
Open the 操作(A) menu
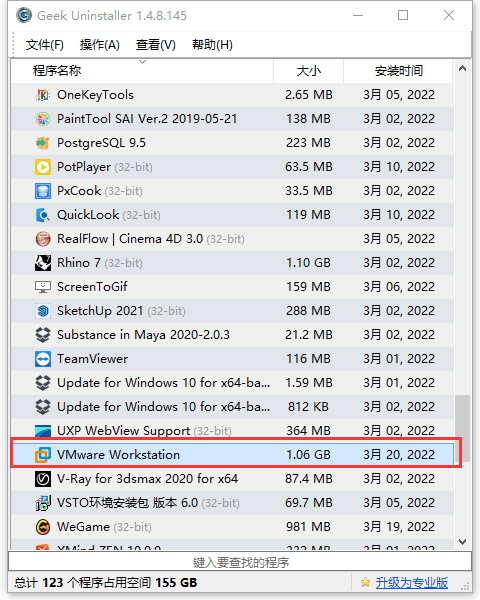point(100,45)
